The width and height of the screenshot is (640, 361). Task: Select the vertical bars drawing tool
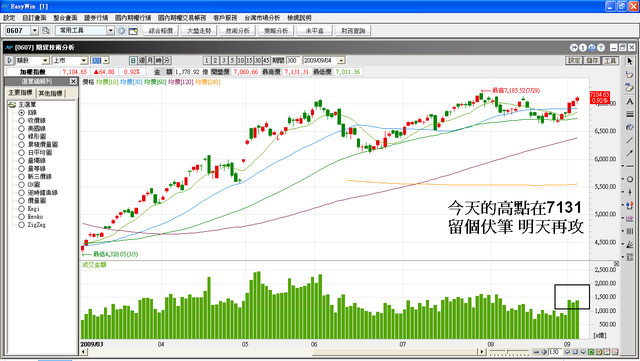[630, 231]
